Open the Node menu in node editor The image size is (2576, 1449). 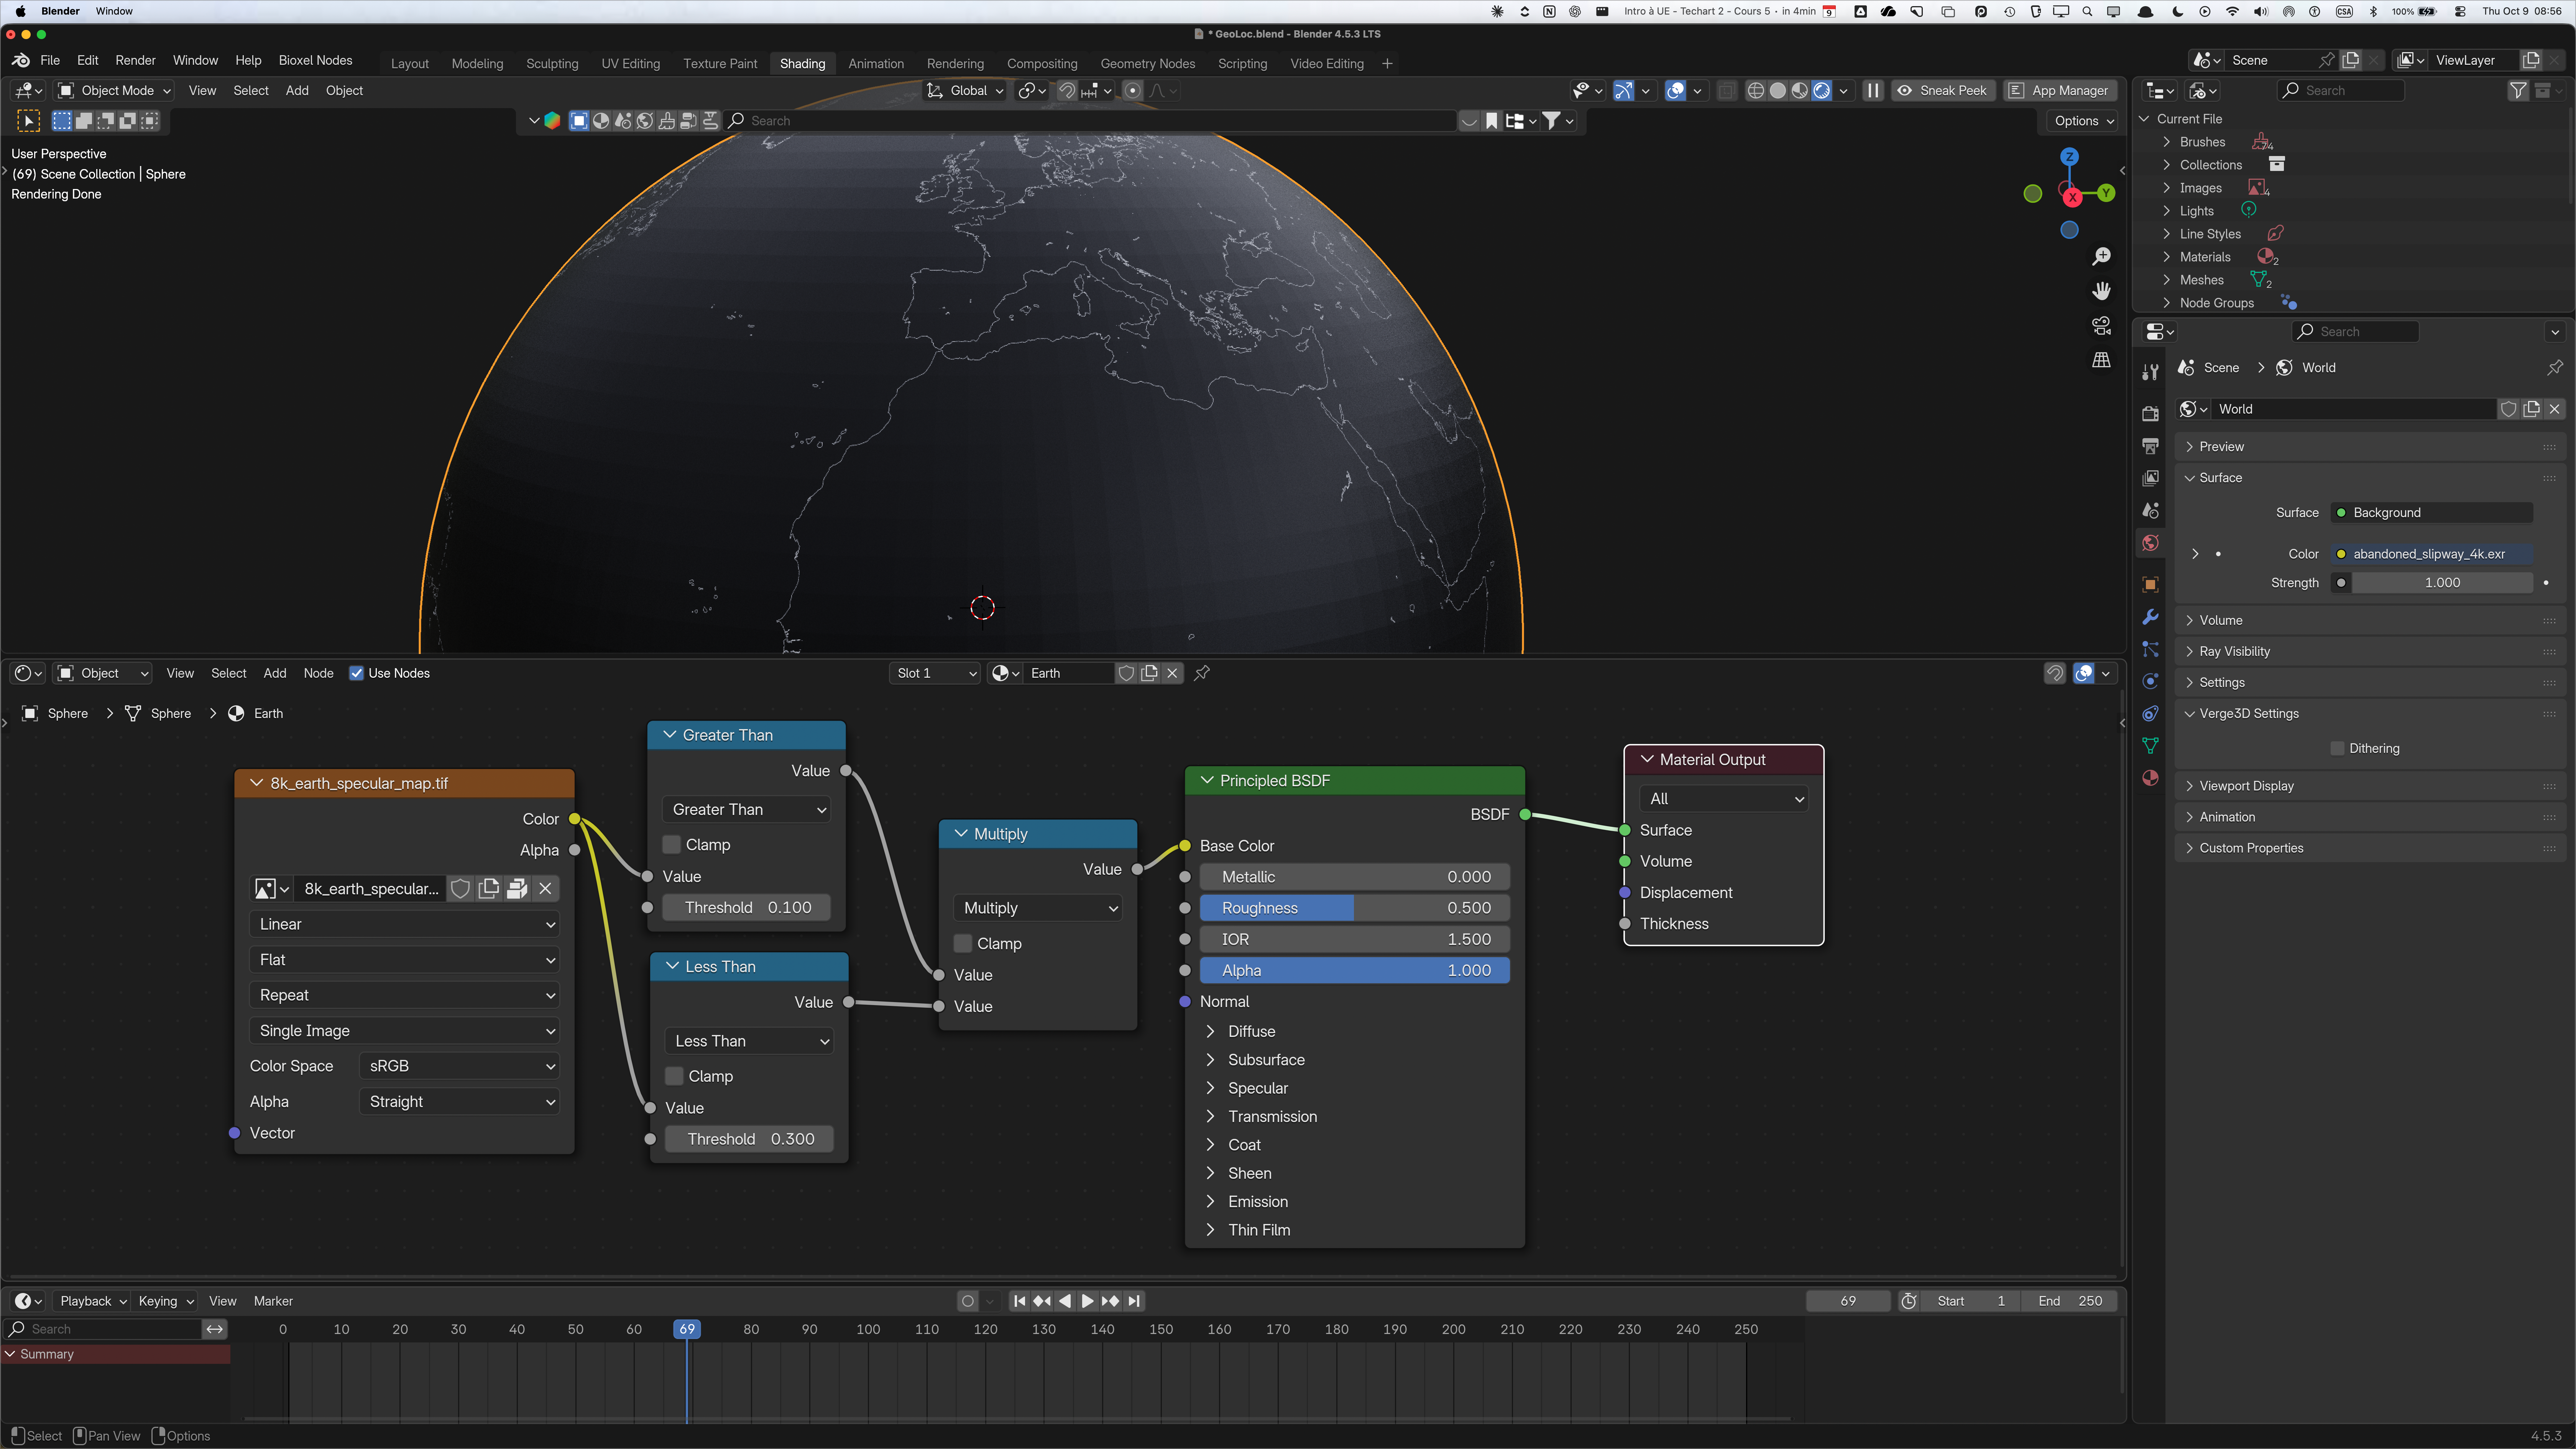318,673
